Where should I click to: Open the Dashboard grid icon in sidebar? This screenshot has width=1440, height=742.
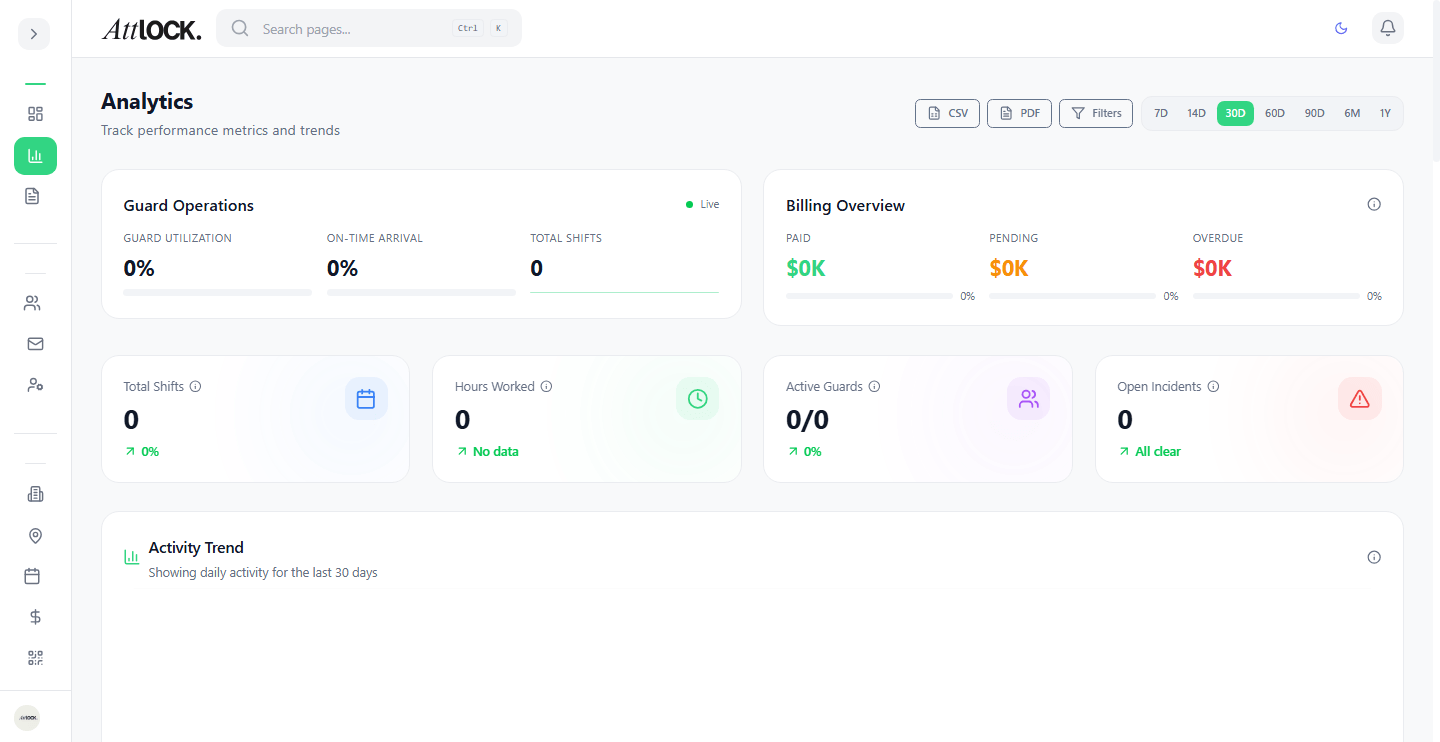click(35, 114)
